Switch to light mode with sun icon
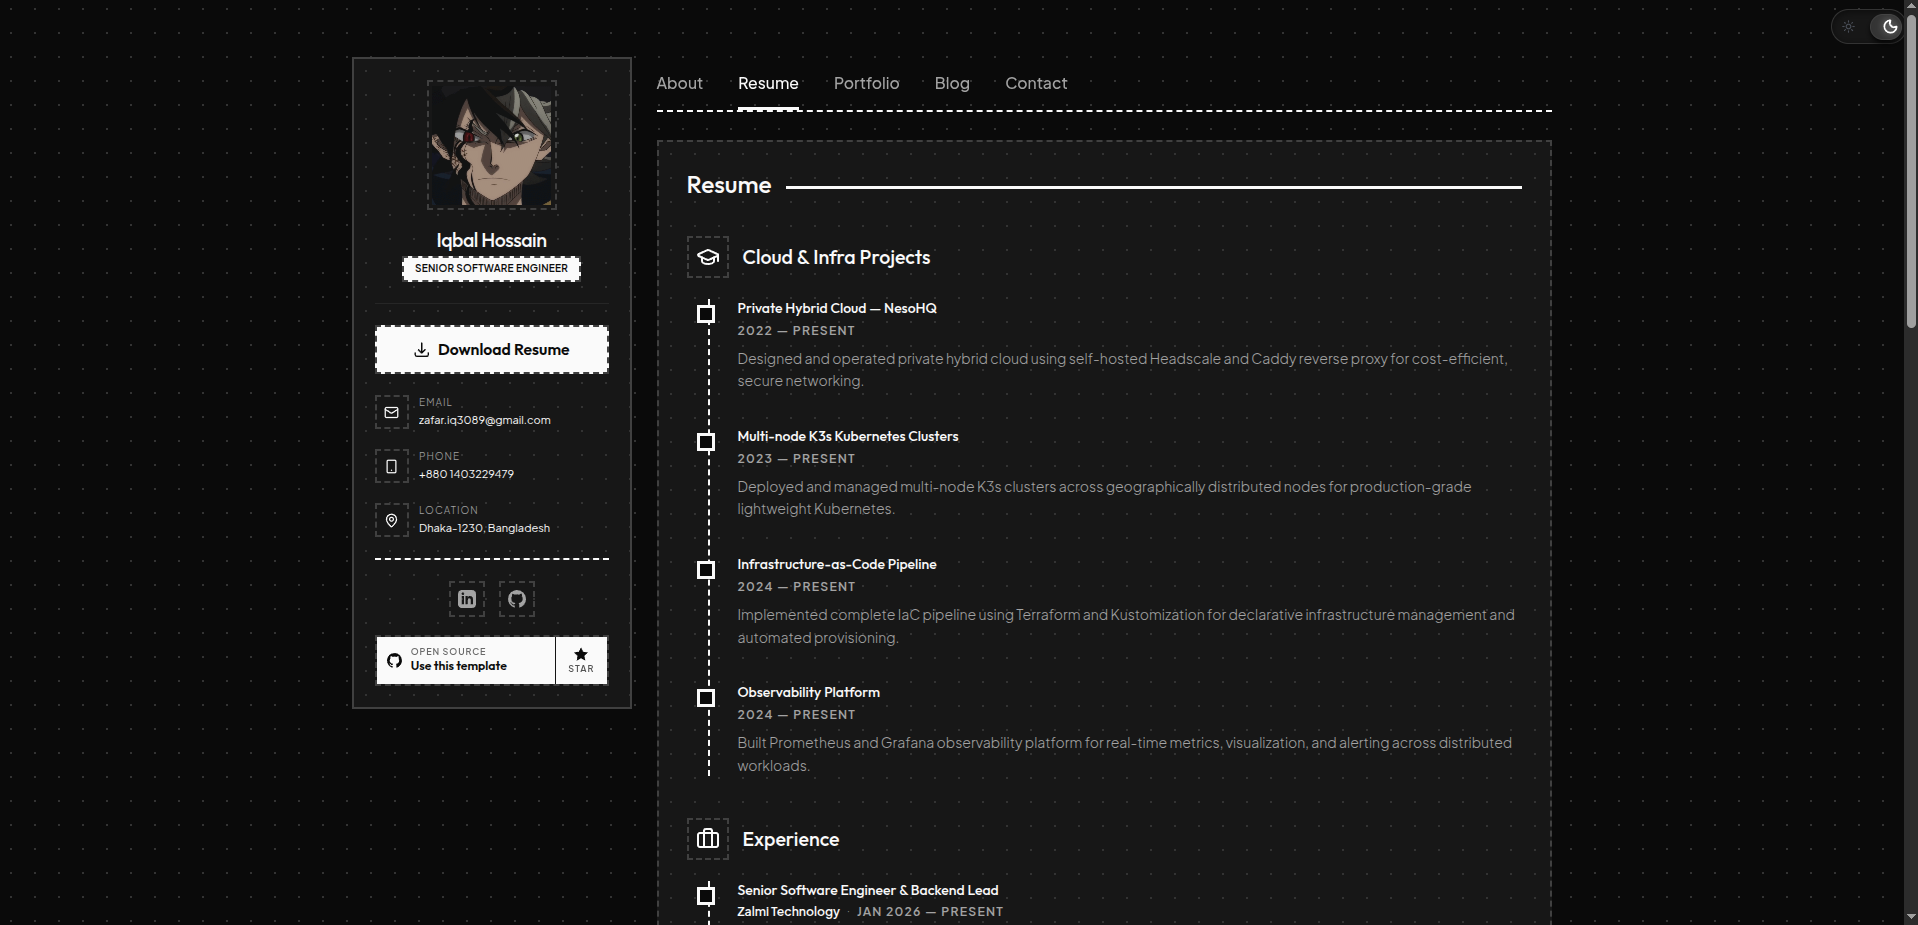The height and width of the screenshot is (925, 1918). tap(1849, 27)
